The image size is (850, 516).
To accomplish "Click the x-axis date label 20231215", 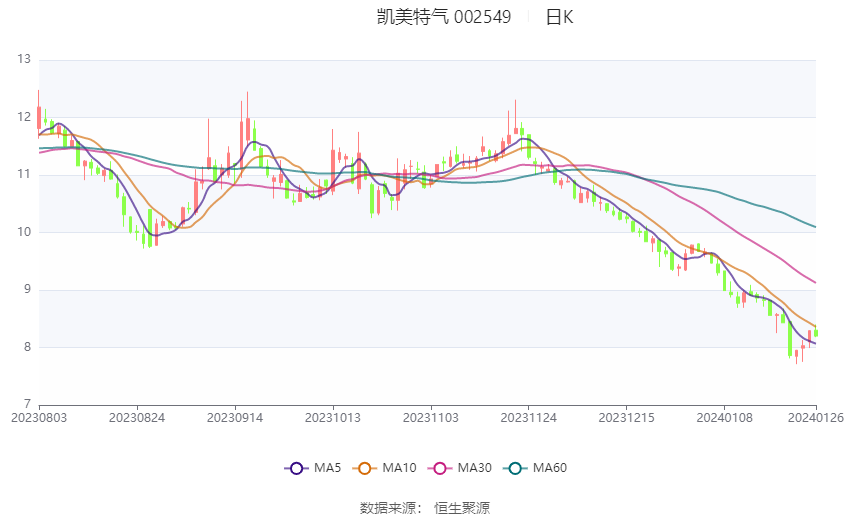I will pos(627,418).
